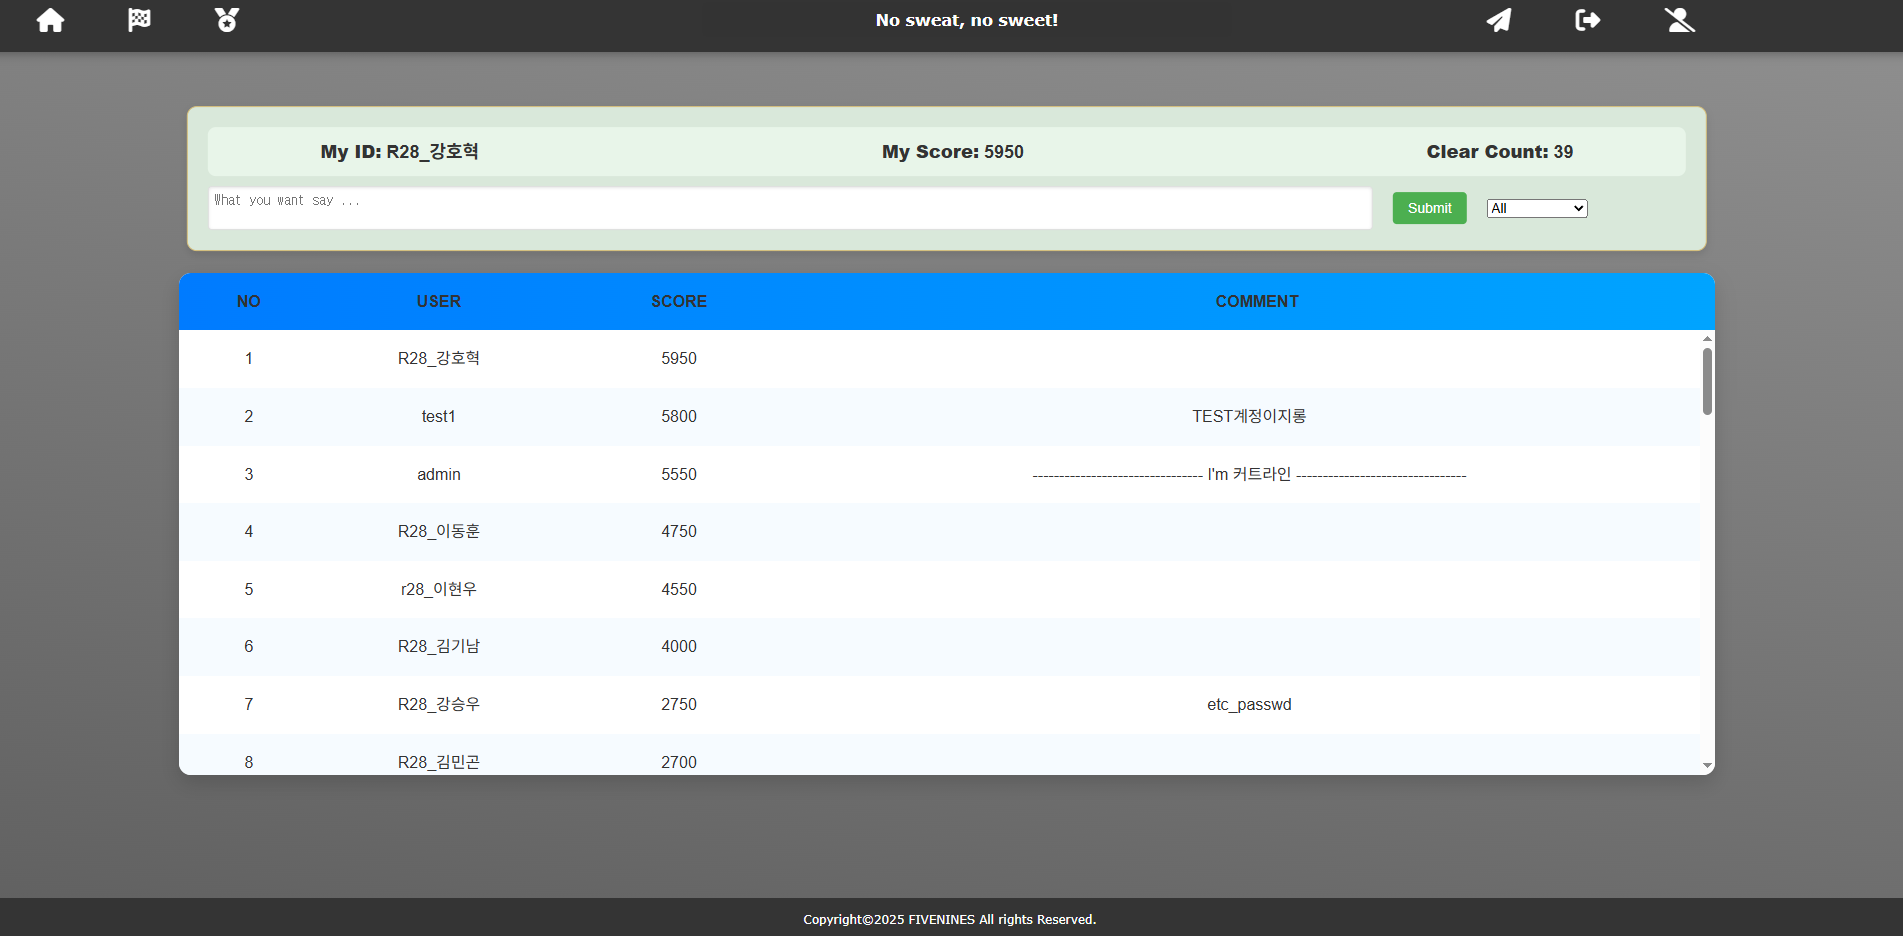Expand the All filter dropdown
The image size is (1903, 936).
click(x=1536, y=208)
